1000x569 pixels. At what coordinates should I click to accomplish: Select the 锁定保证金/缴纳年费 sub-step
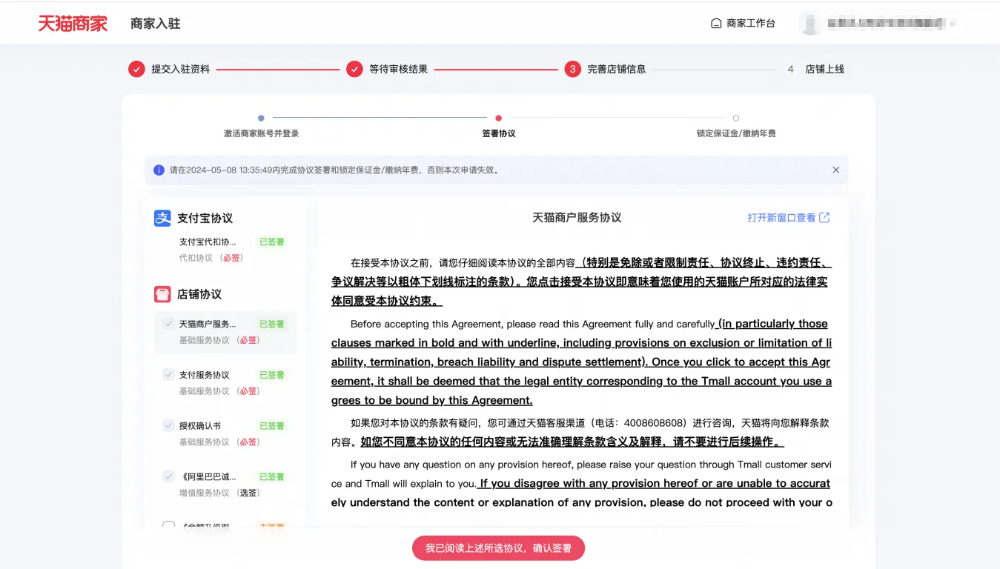pos(736,133)
